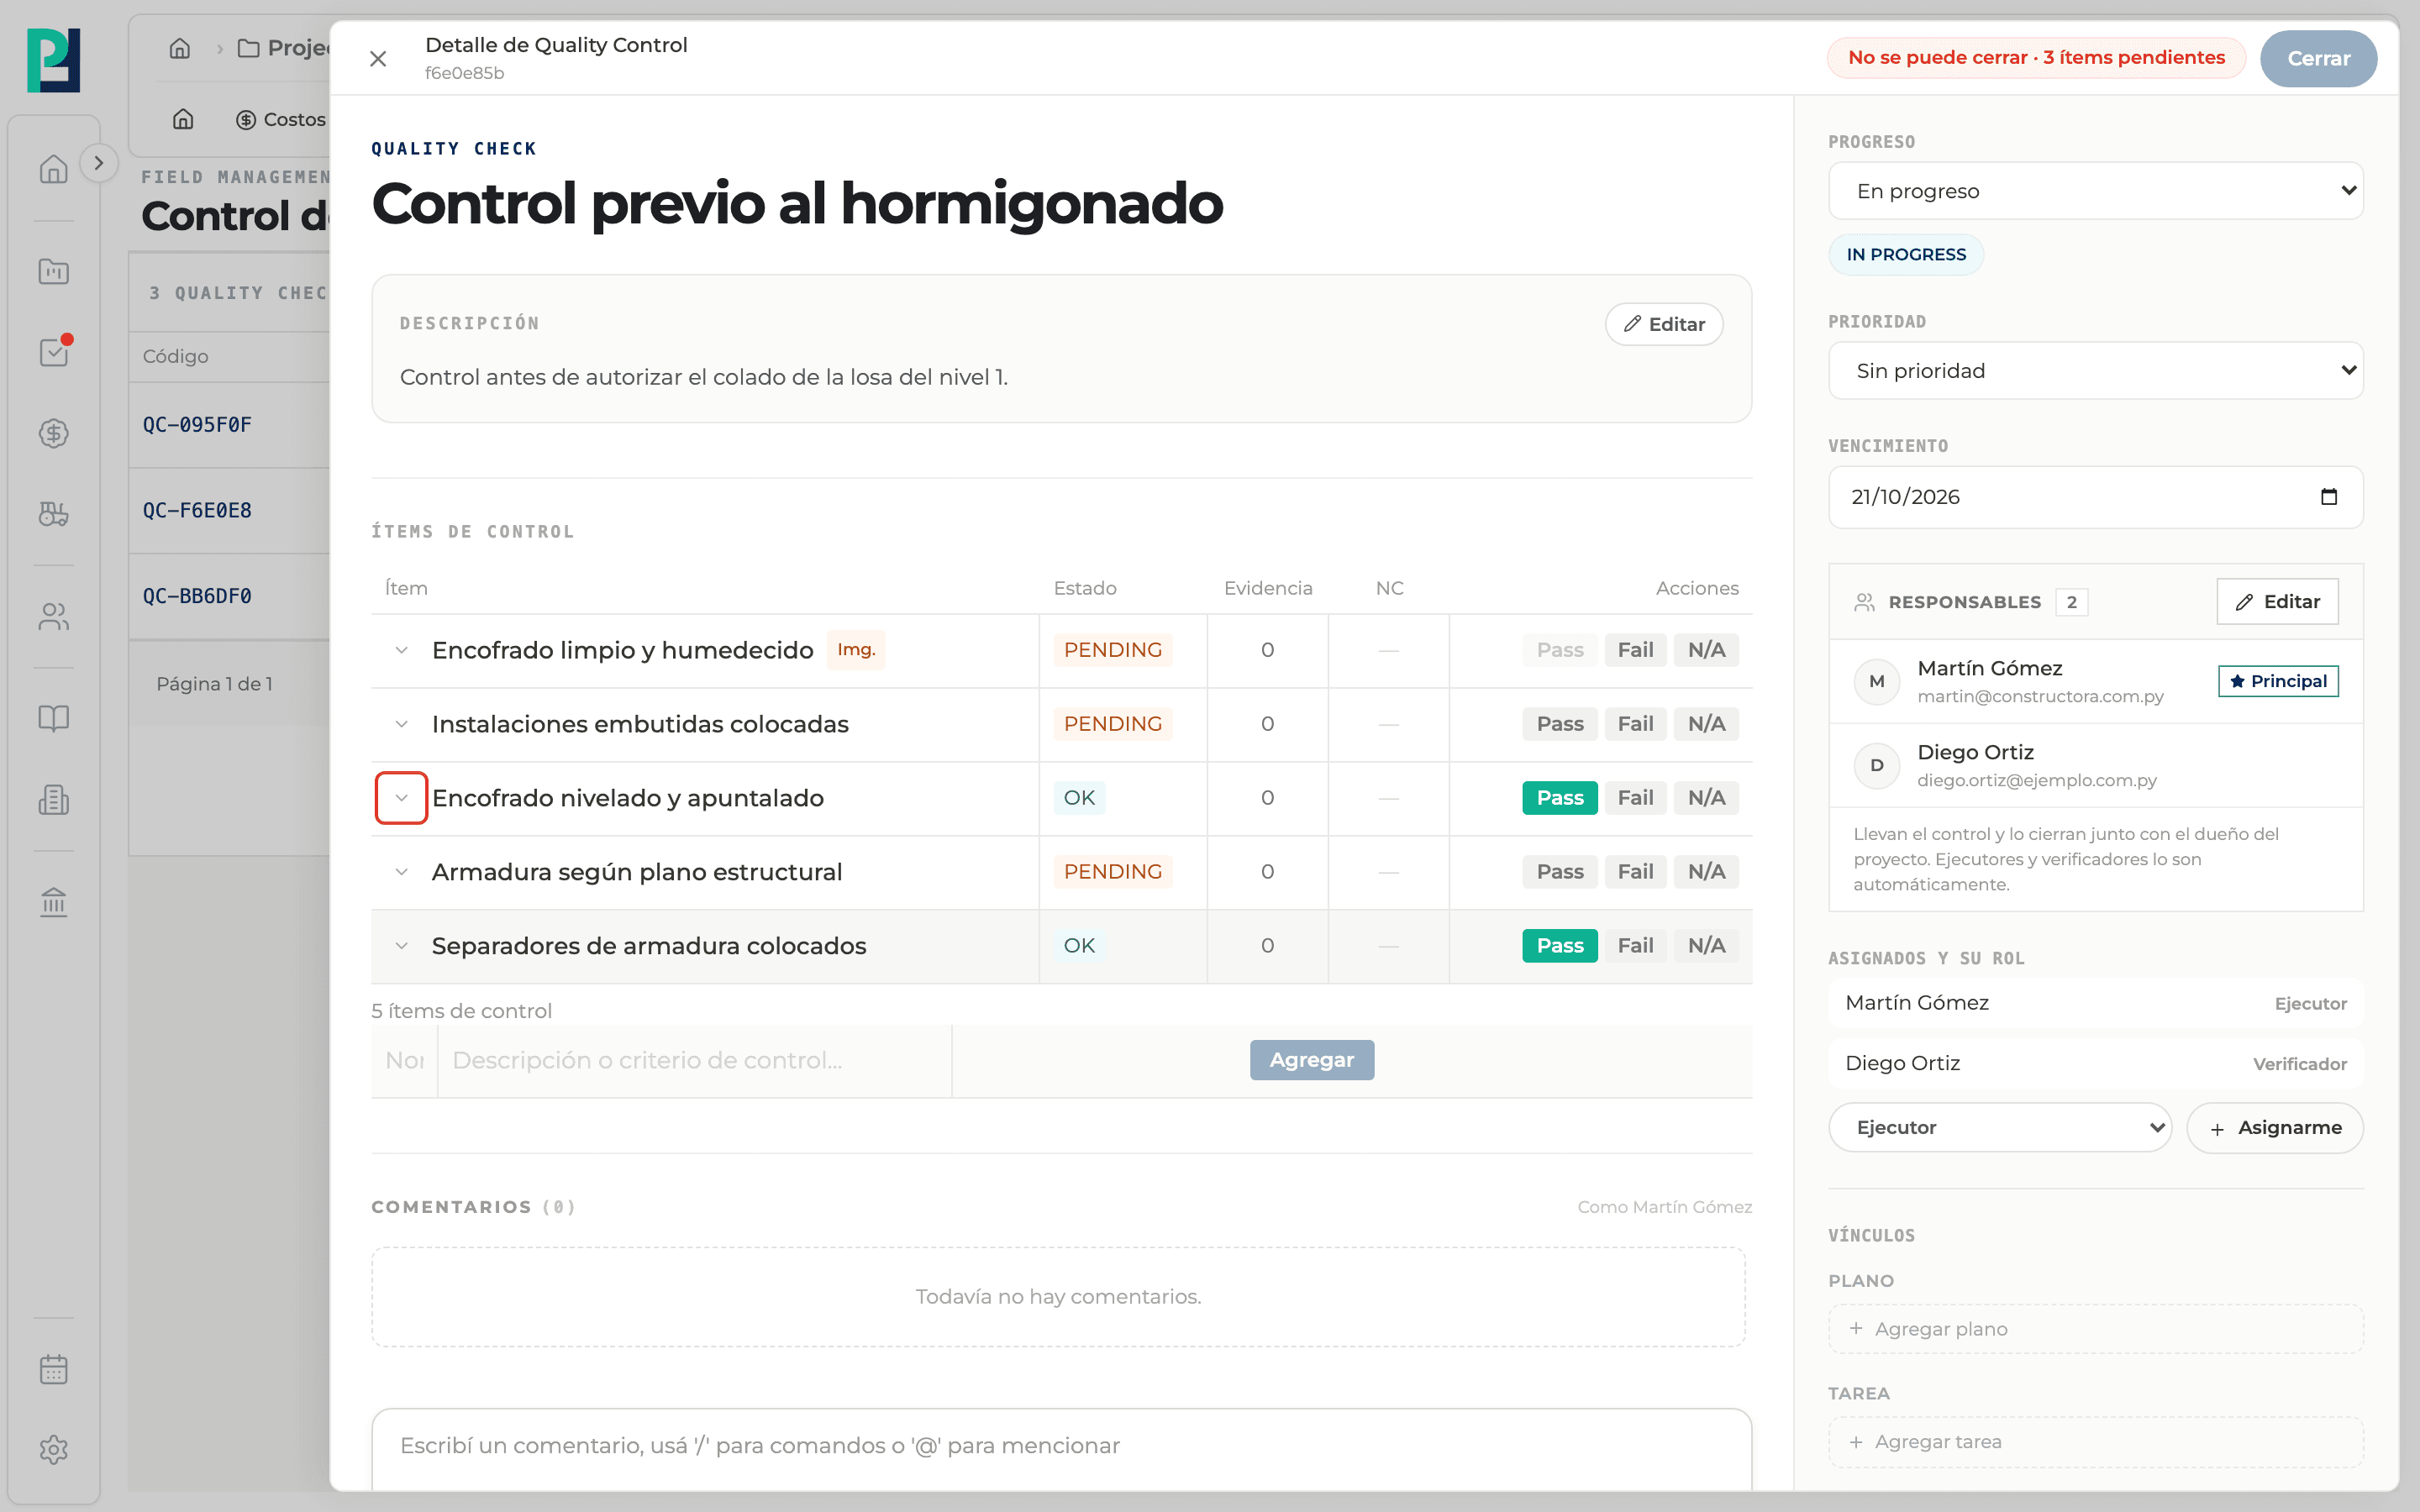This screenshot has height=1512, width=2420.
Task: Focus the Descripción o criterio de control field
Action: click(x=694, y=1061)
